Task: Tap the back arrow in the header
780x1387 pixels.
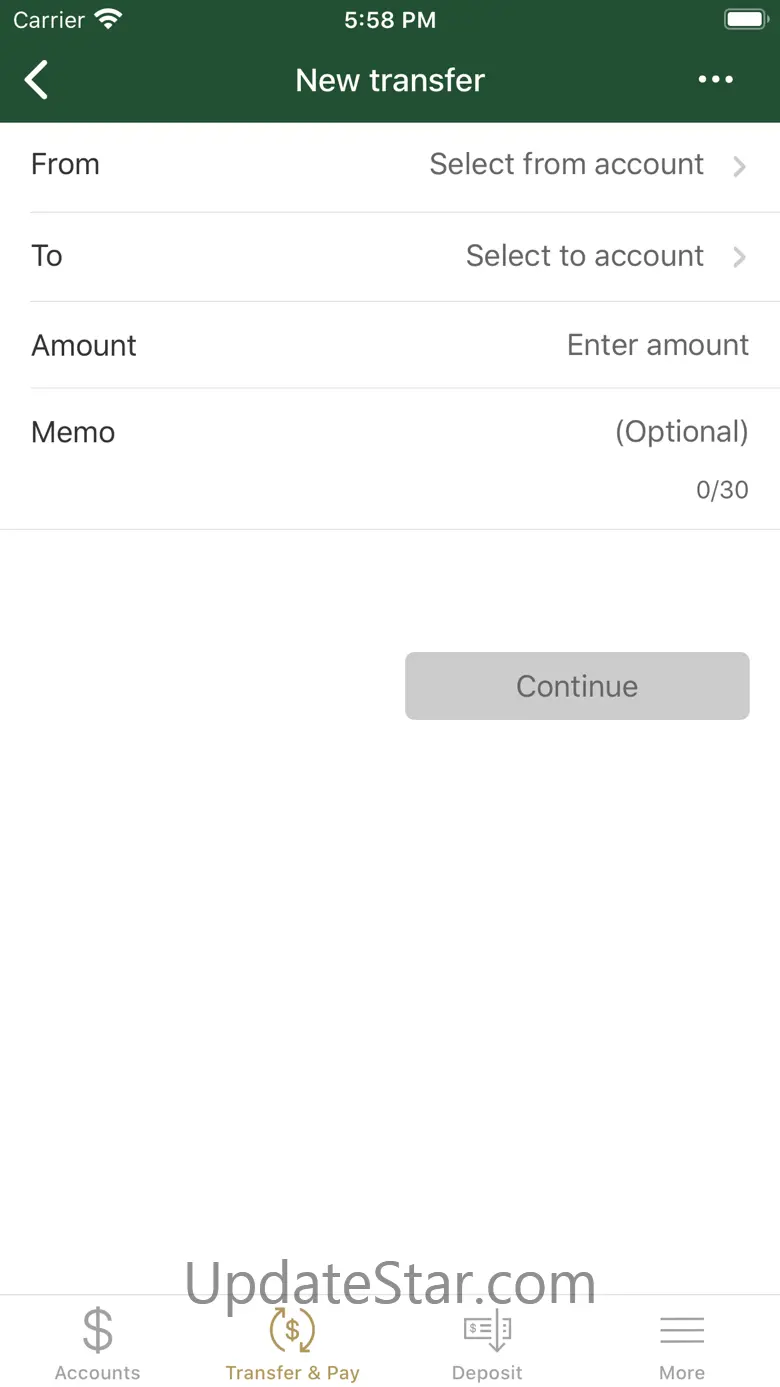Action: click(37, 80)
